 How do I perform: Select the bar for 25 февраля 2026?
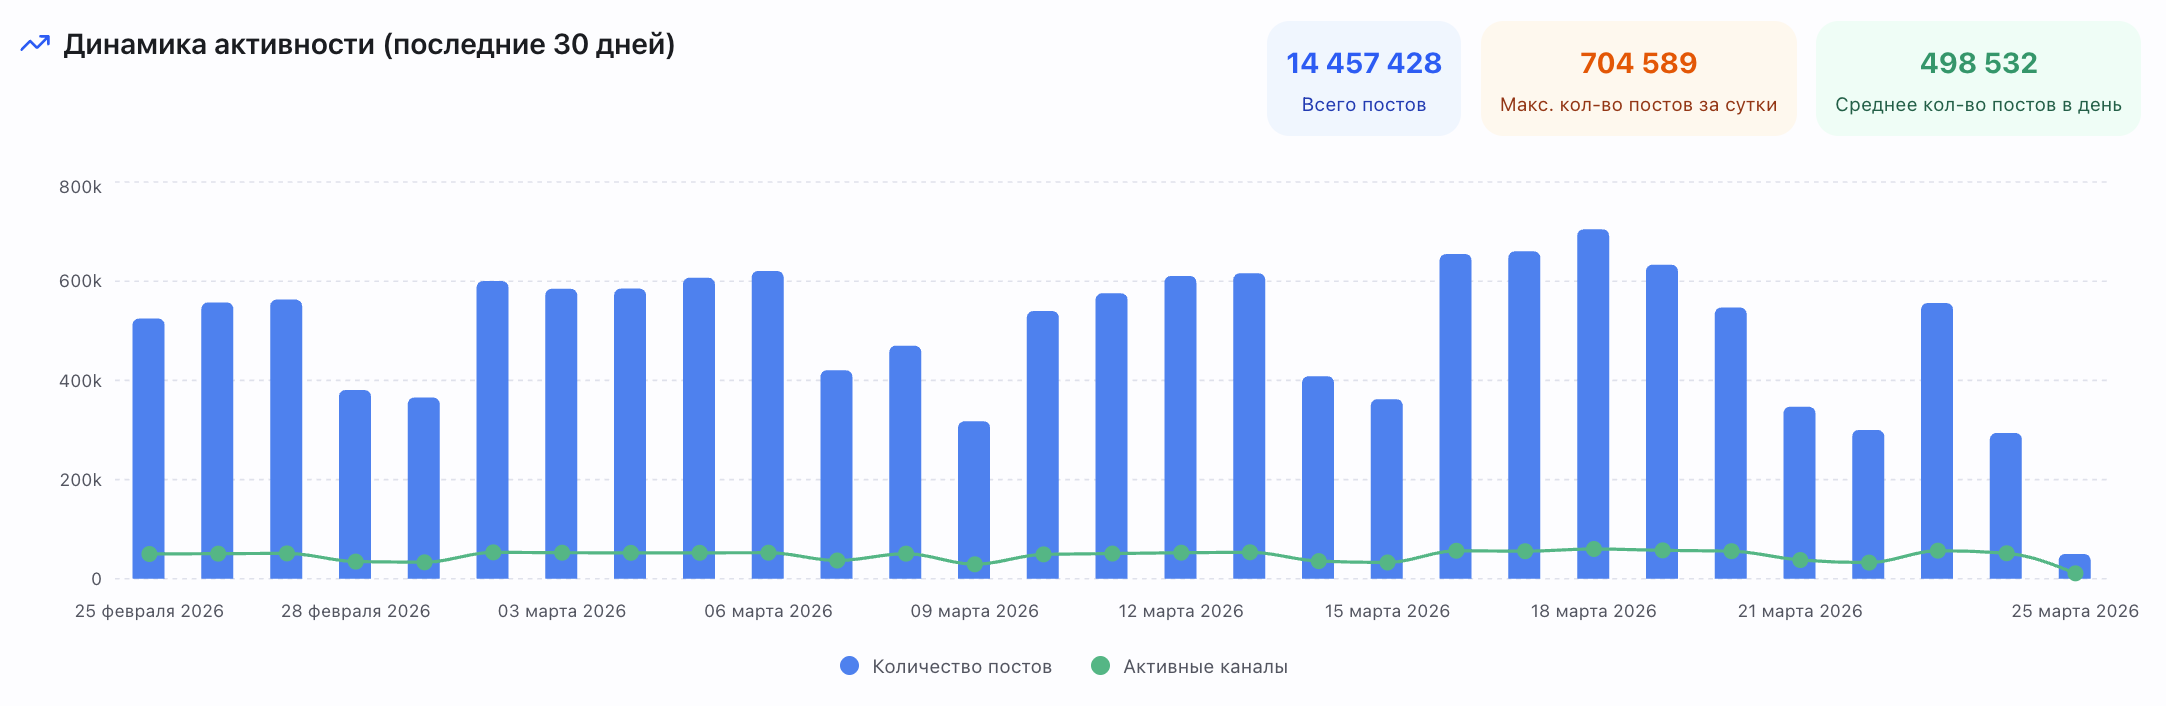(x=149, y=440)
